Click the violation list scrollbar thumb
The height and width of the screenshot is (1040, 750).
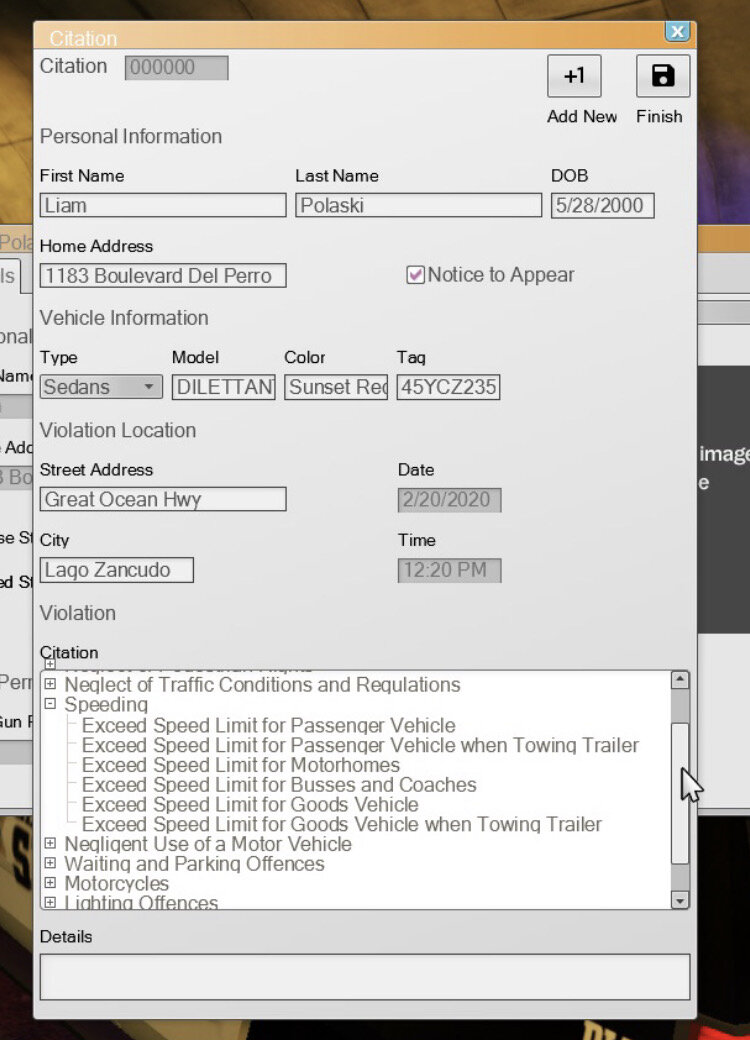[x=680, y=790]
